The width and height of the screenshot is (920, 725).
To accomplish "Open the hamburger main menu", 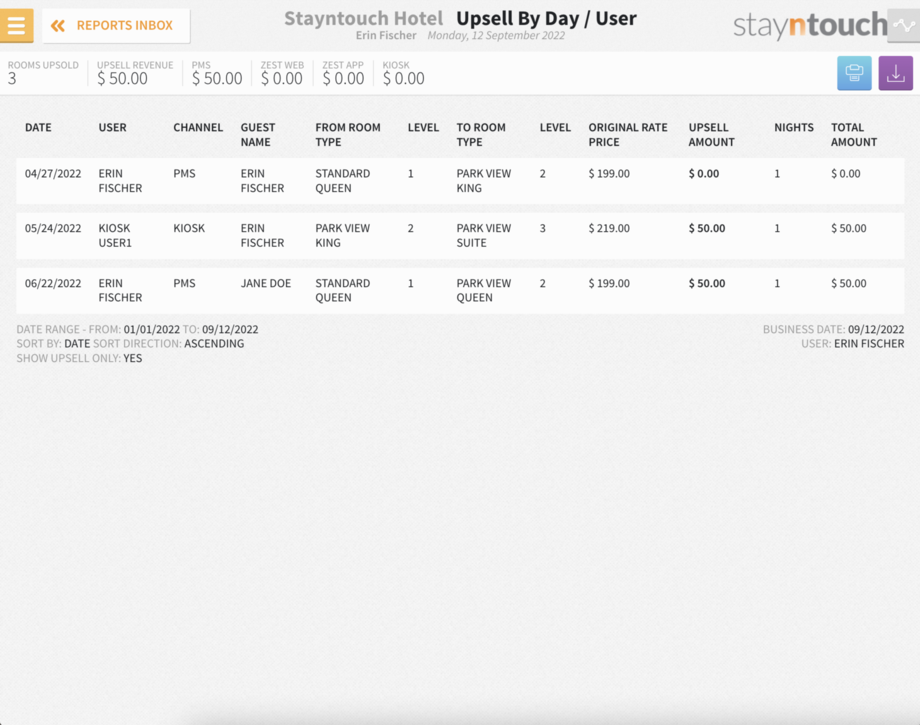I will coord(16,26).
